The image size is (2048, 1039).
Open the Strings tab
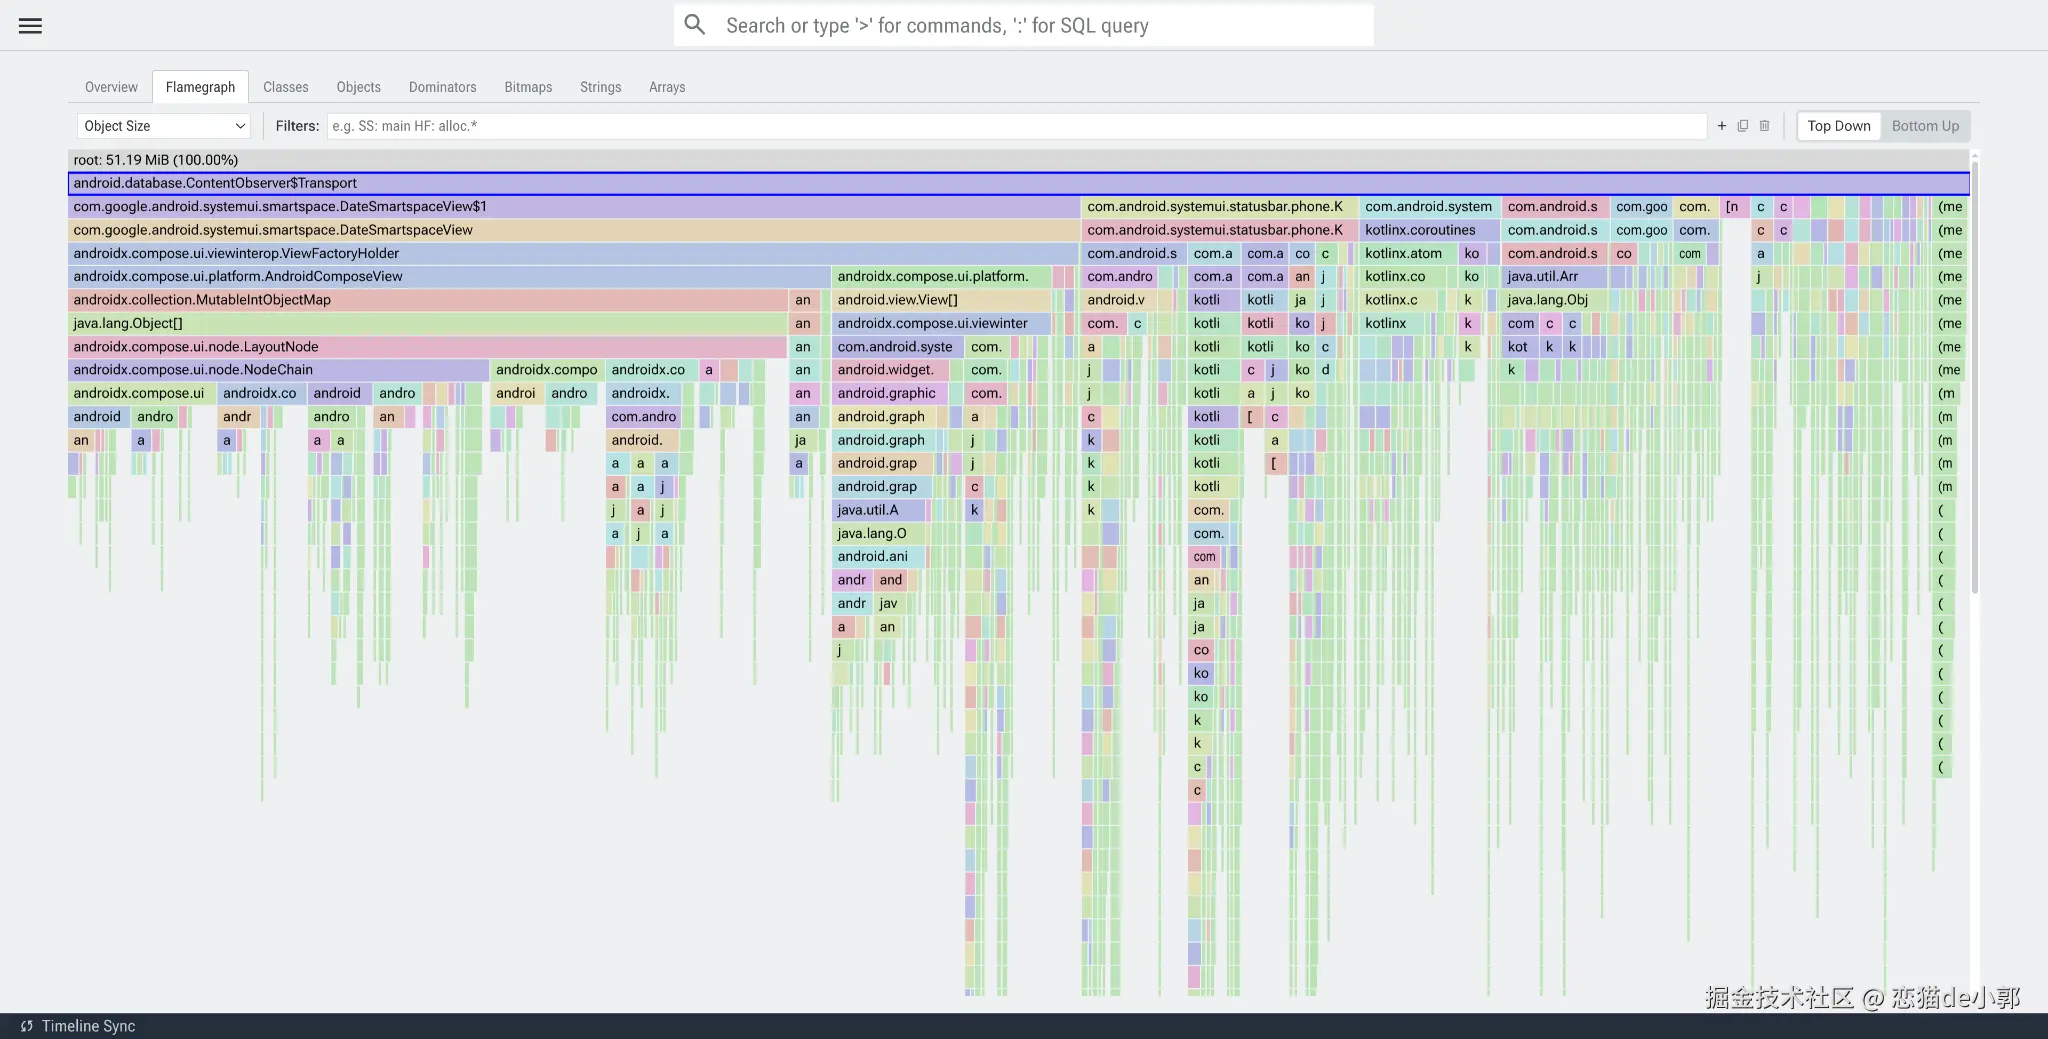[600, 87]
